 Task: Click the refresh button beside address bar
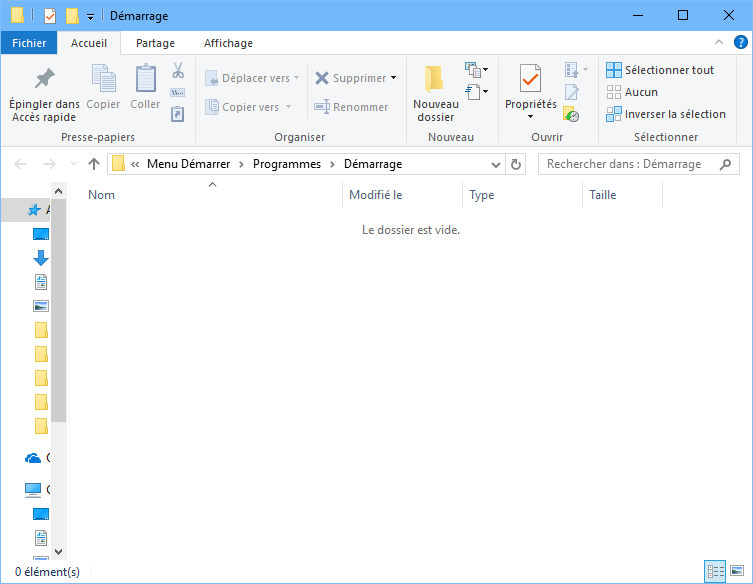pyautogui.click(x=516, y=164)
